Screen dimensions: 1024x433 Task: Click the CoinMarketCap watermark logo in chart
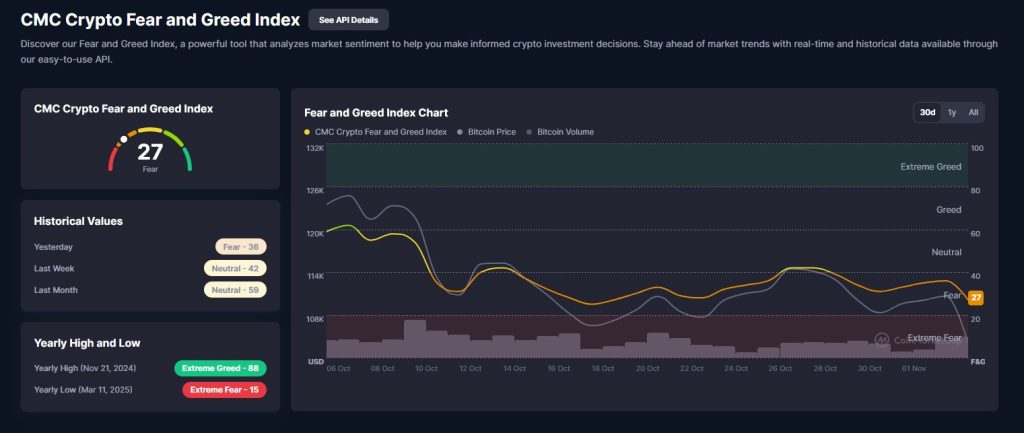(882, 340)
